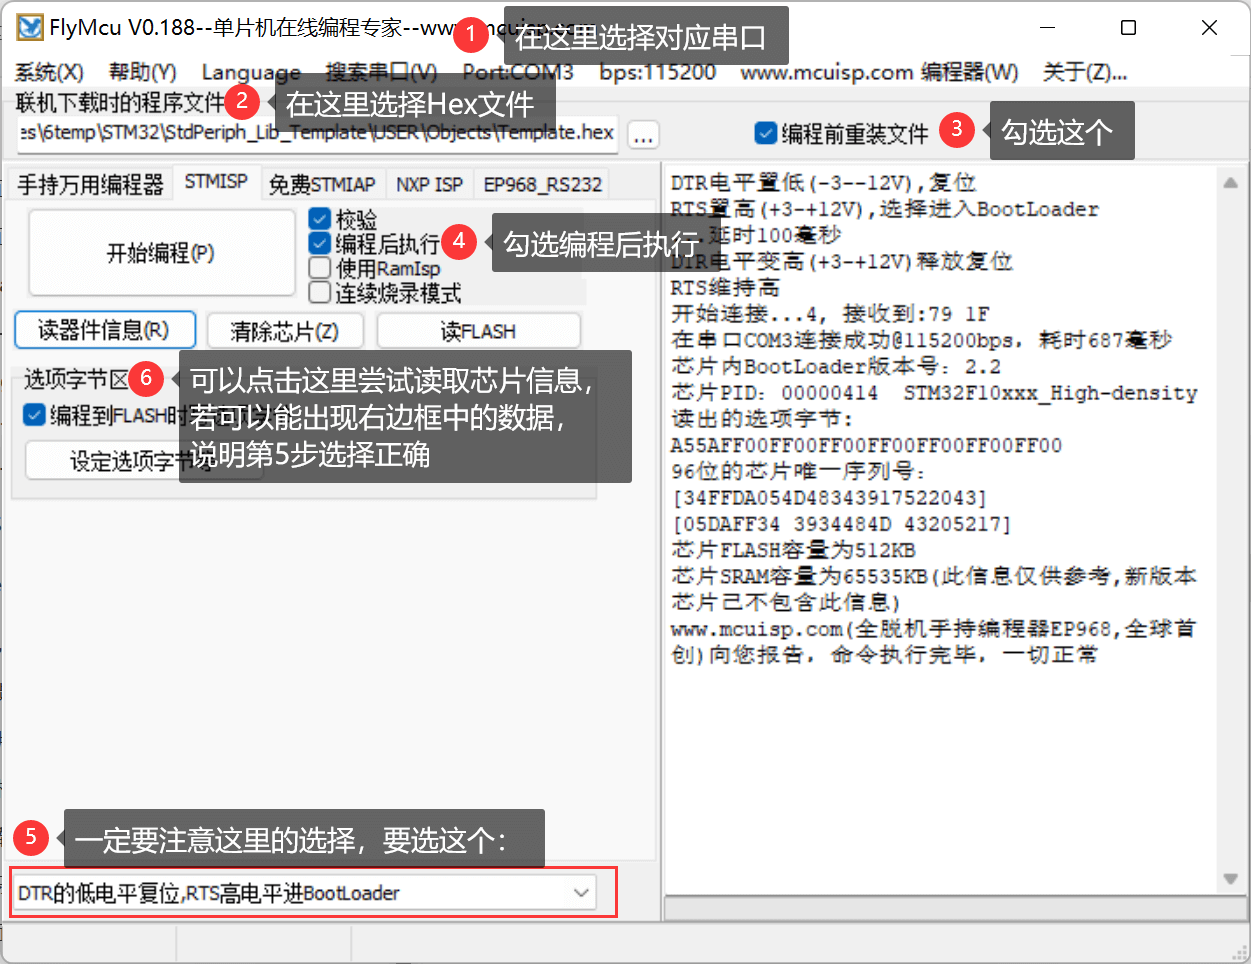Click the FlyMcu app icon in title bar
Image resolution: width=1251 pixels, height=964 pixels.
pos(30,27)
